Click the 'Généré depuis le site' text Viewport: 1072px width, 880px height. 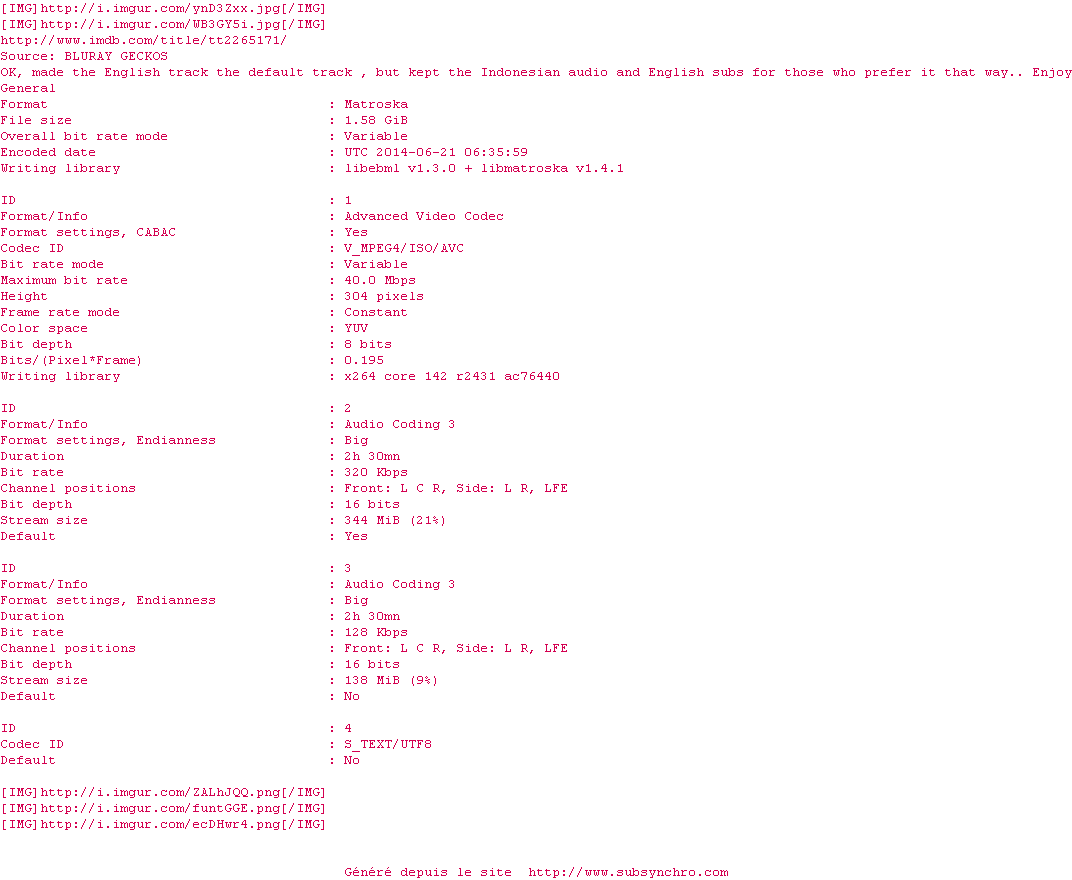(x=428, y=872)
